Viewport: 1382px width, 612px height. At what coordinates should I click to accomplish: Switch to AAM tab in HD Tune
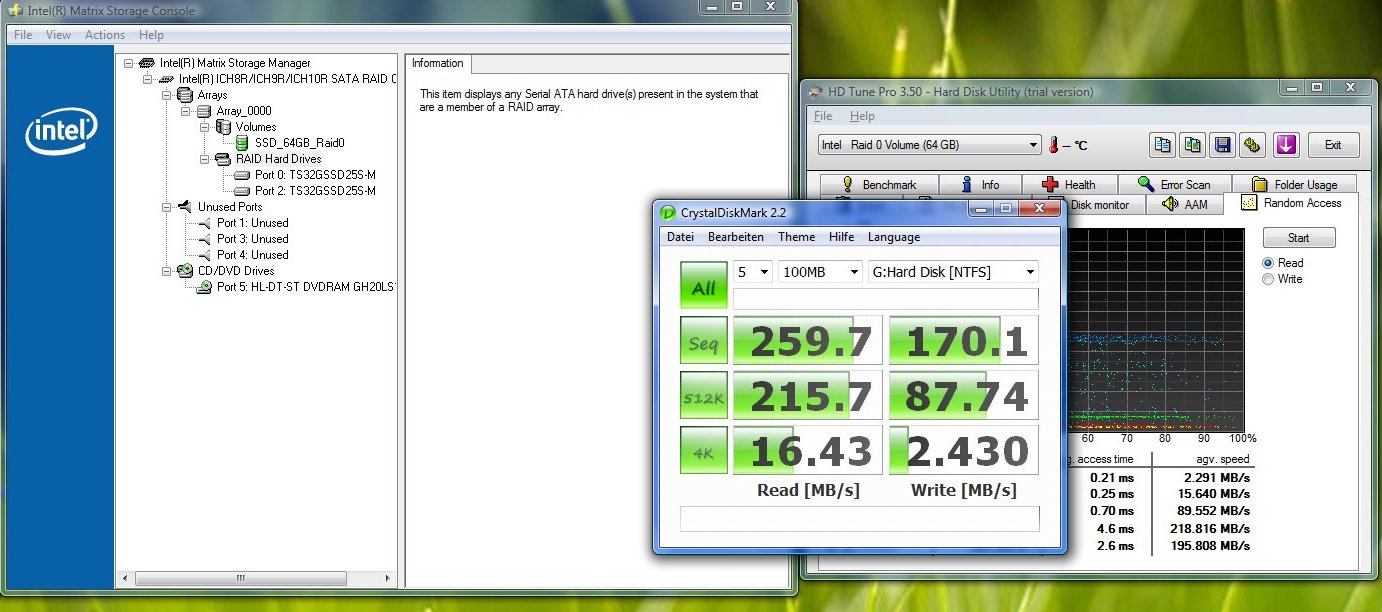1186,204
